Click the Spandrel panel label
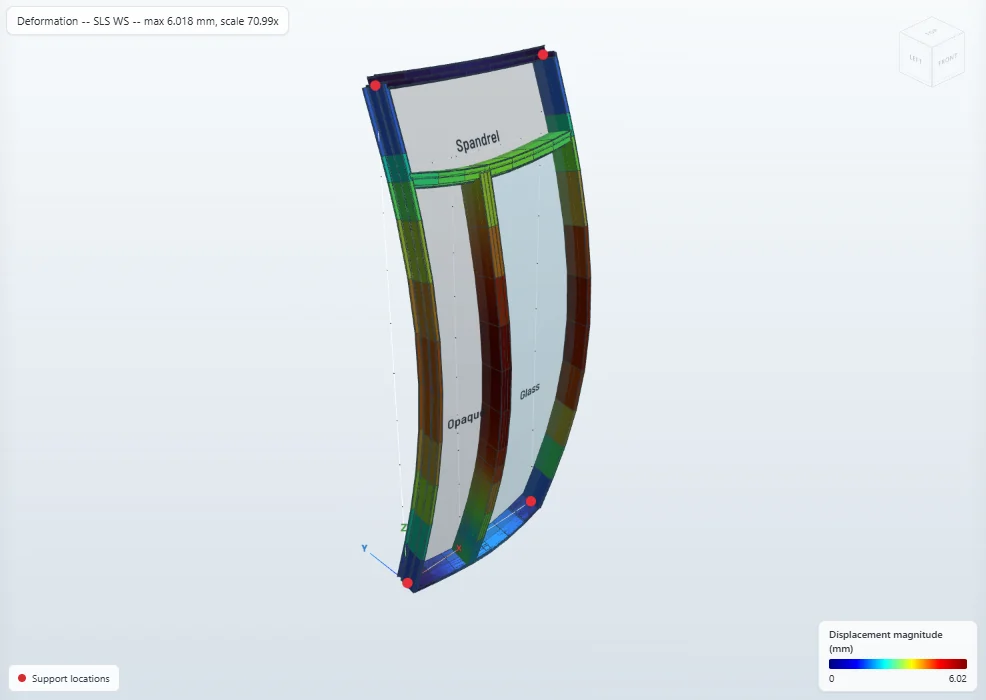986x700 pixels. pos(478,142)
